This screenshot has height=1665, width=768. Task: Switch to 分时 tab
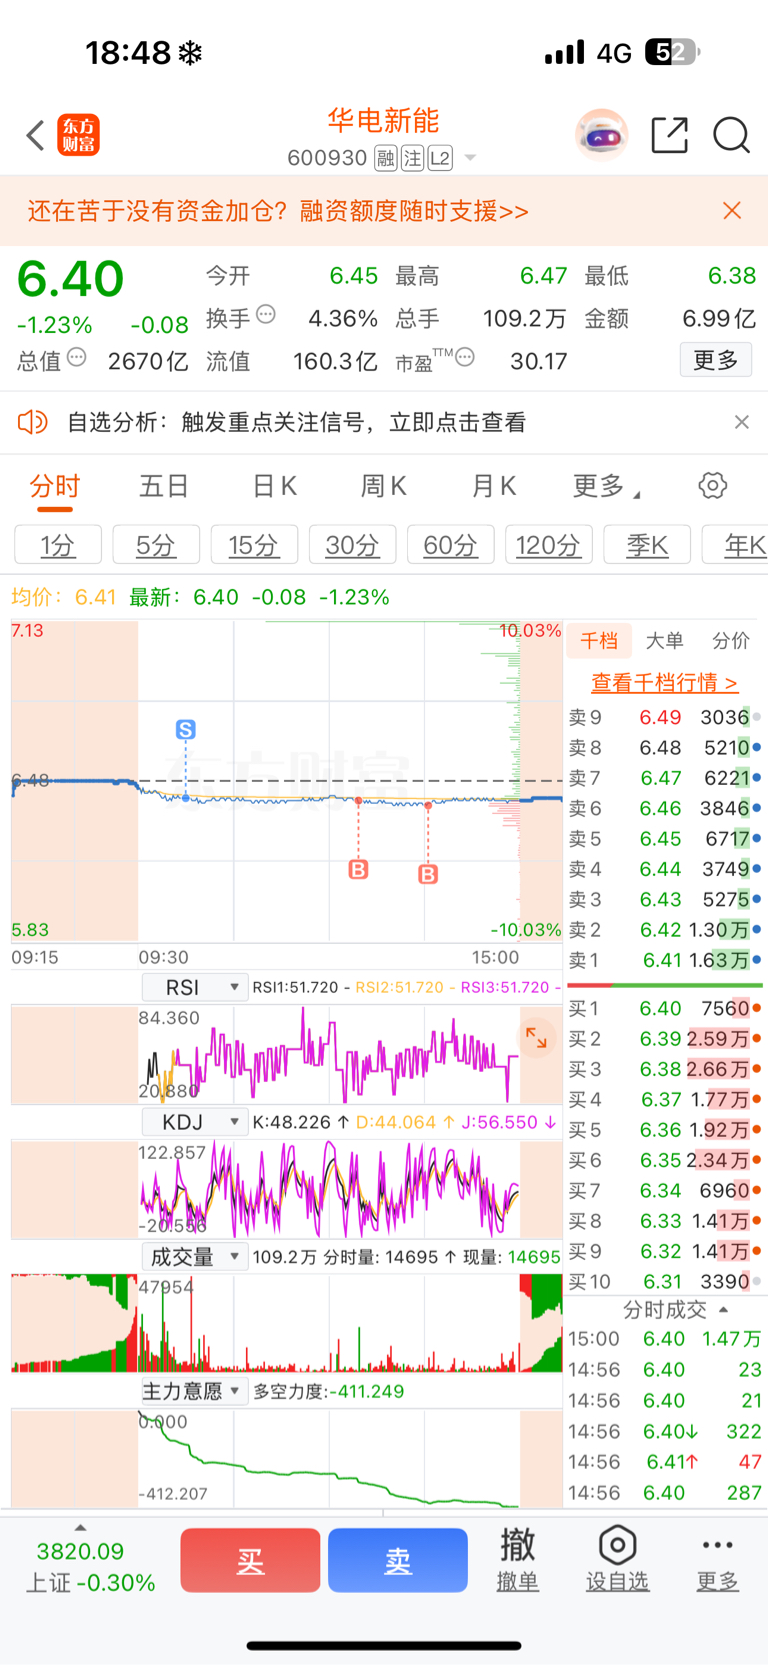click(55, 486)
